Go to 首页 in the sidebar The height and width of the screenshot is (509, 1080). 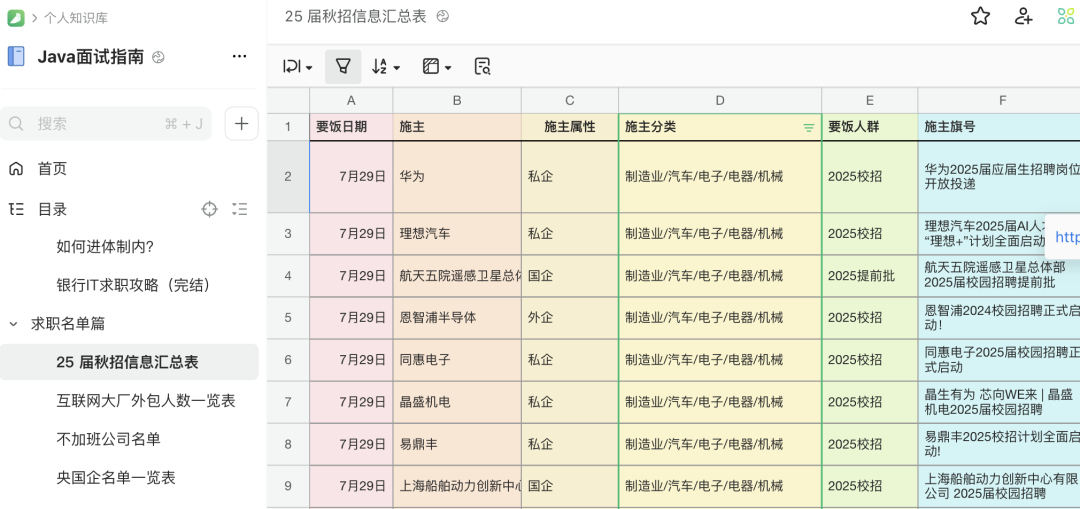click(x=52, y=169)
